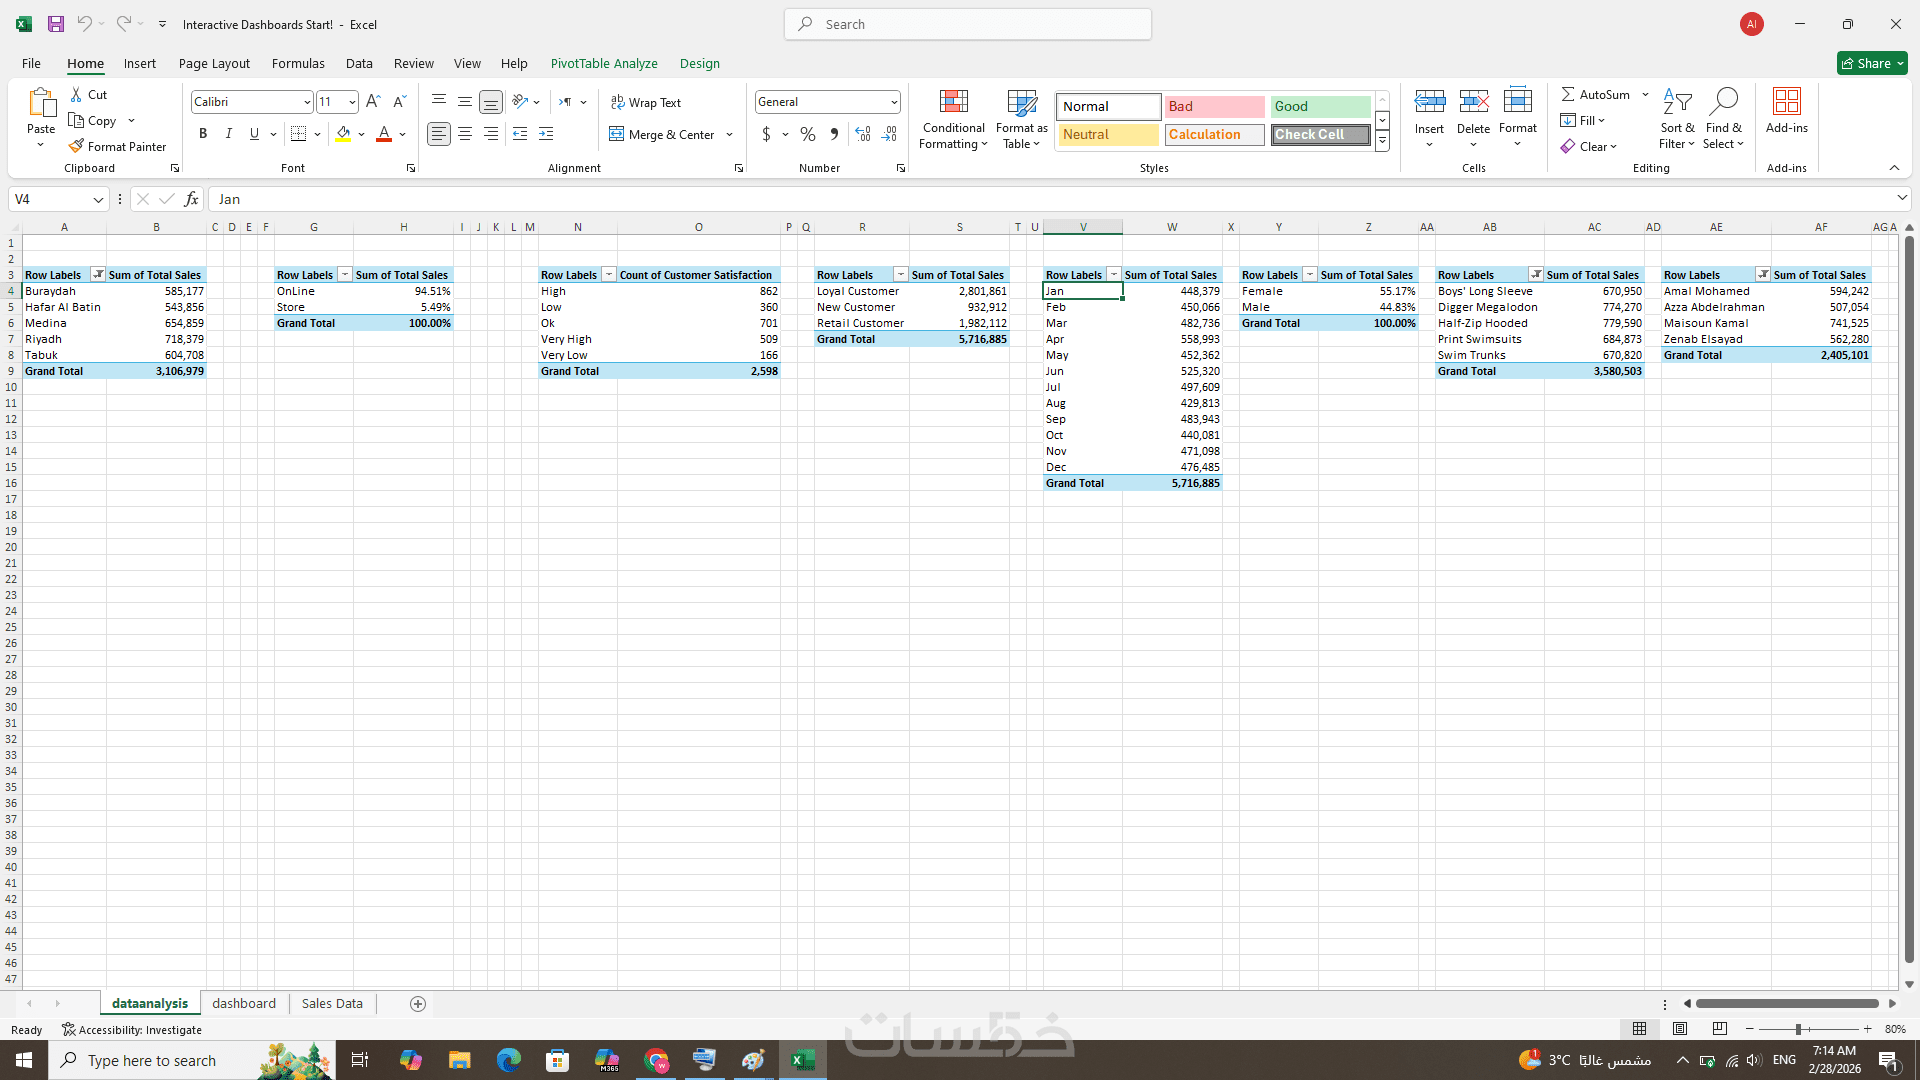Open the font name dropdown

click(x=306, y=102)
